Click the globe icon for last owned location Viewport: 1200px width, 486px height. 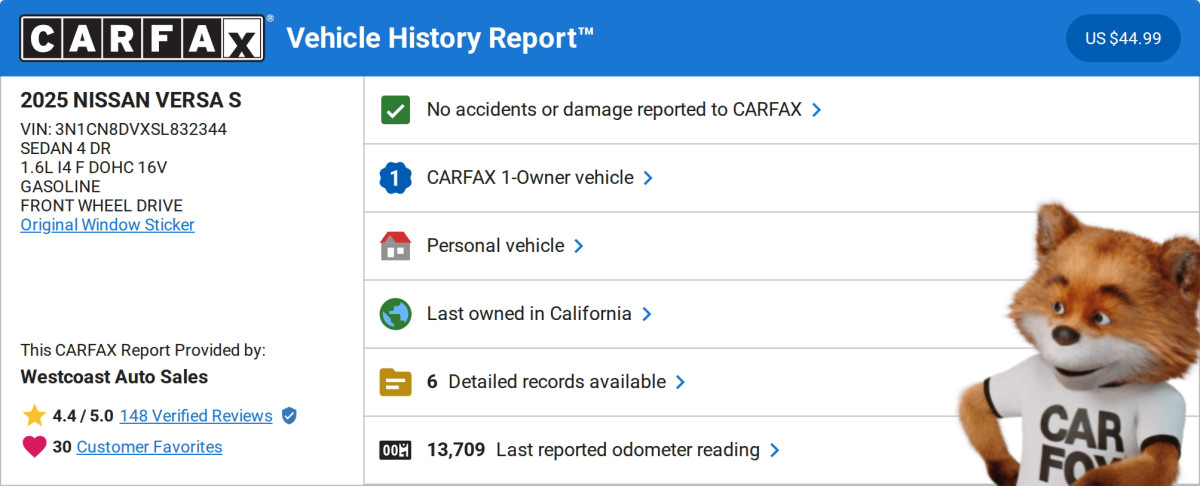pyautogui.click(x=396, y=314)
